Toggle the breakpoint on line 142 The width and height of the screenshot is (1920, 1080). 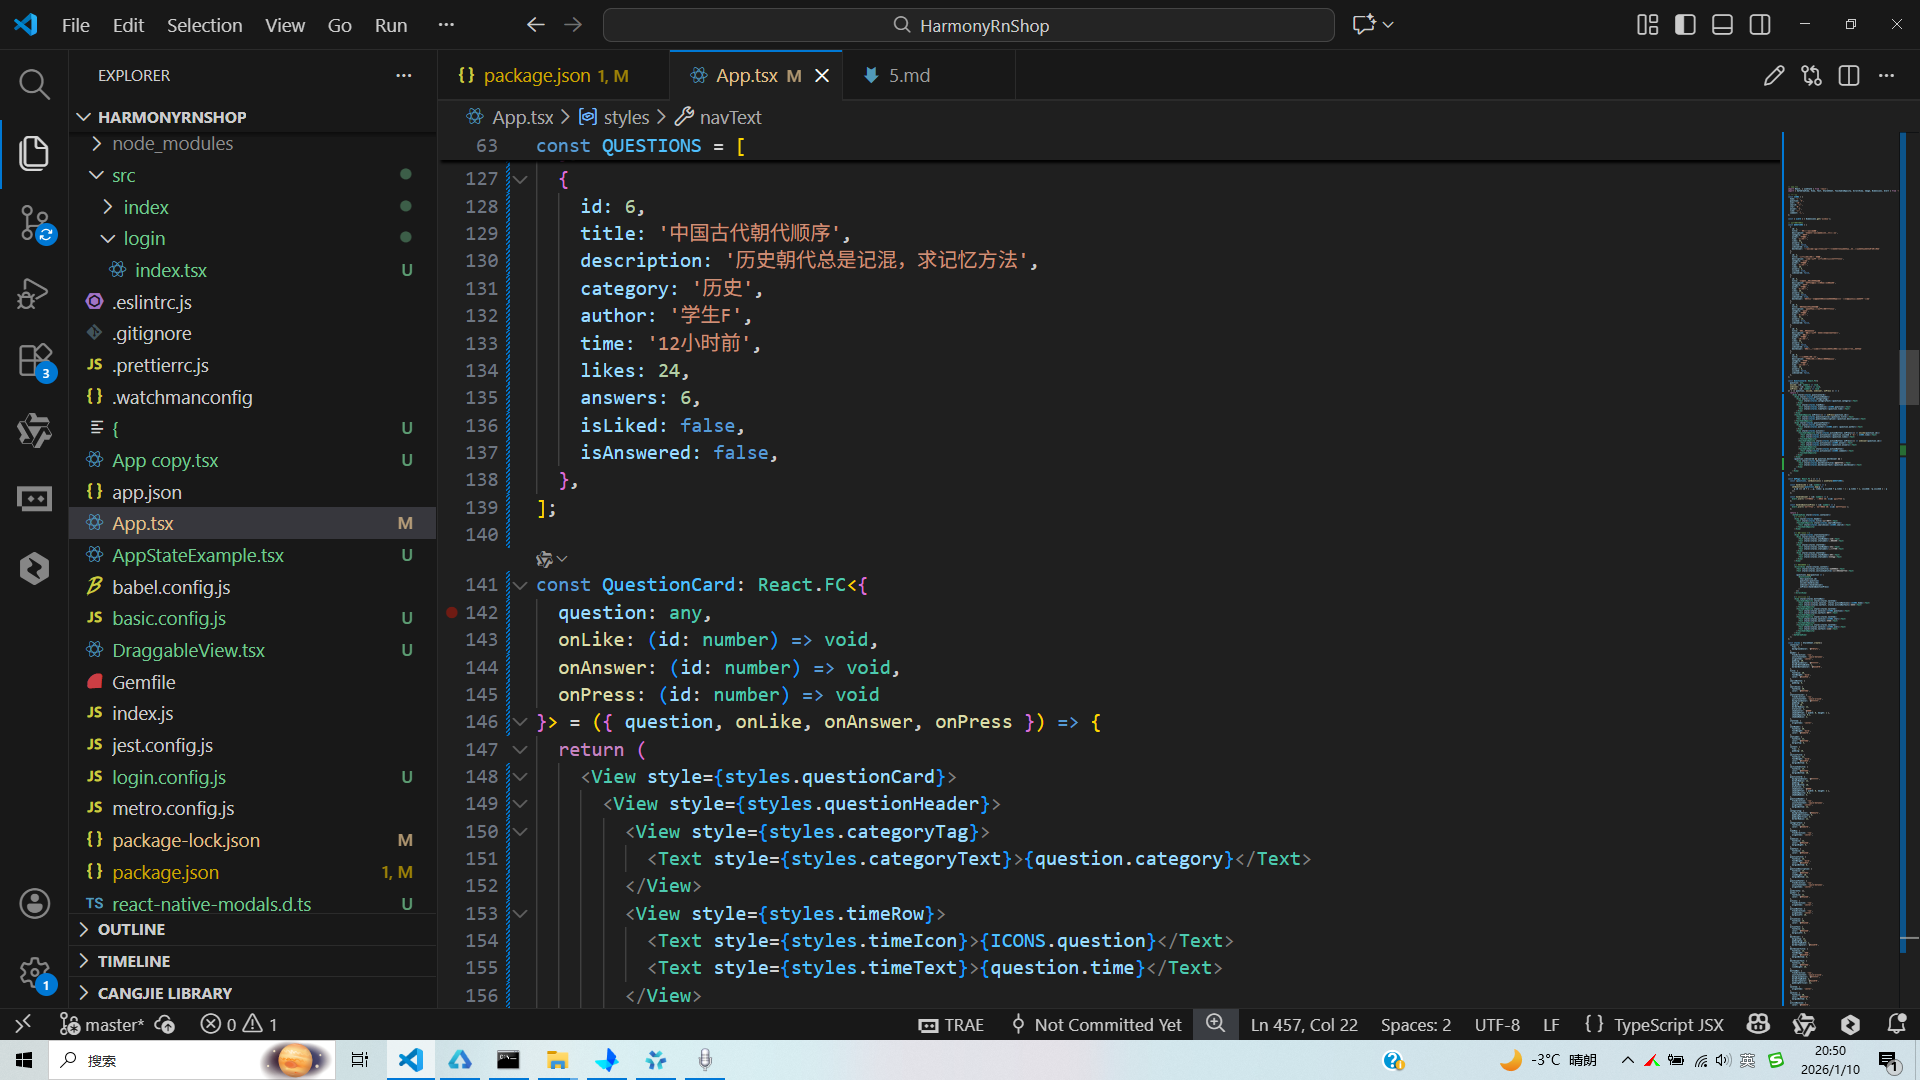(452, 612)
